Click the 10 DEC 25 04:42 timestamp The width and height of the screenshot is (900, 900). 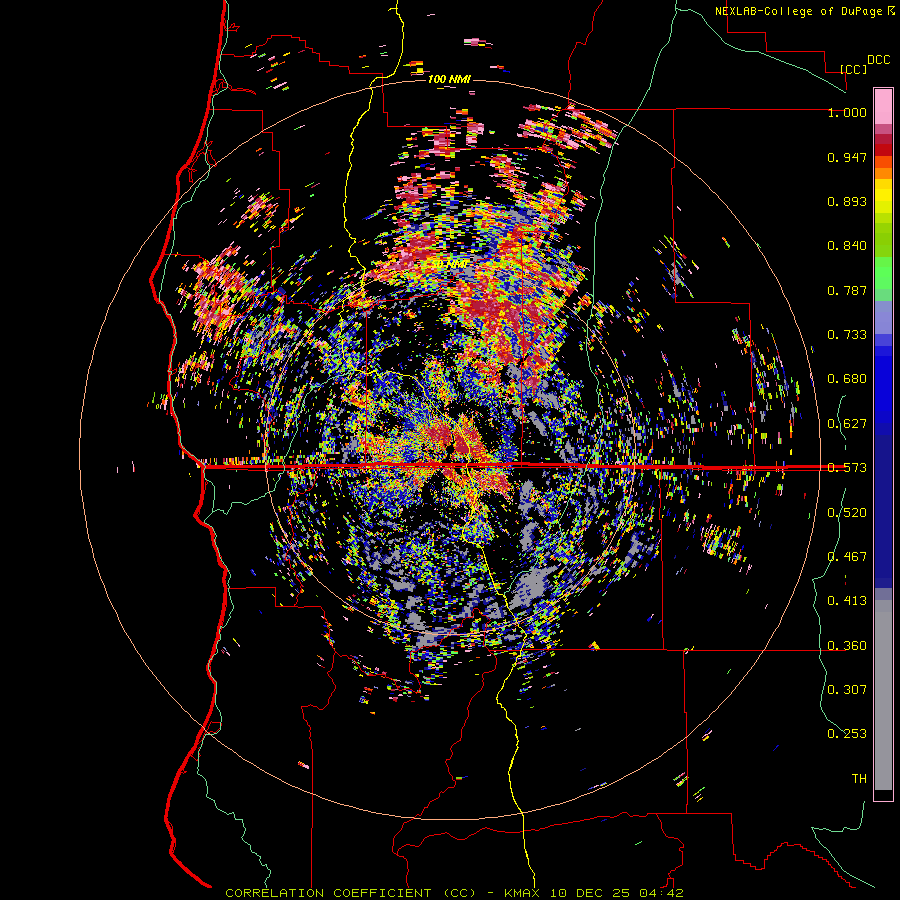tap(616, 893)
